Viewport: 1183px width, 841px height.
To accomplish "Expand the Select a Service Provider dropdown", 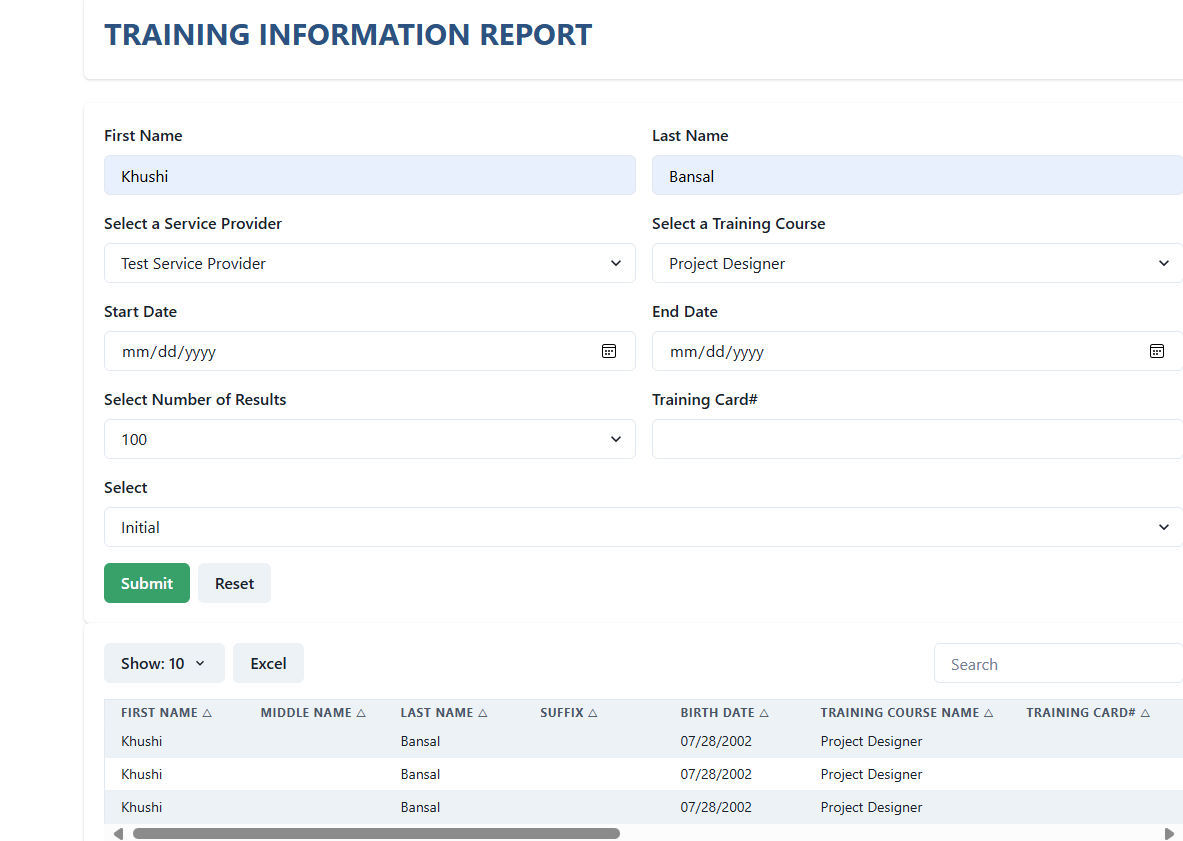I will (369, 263).
